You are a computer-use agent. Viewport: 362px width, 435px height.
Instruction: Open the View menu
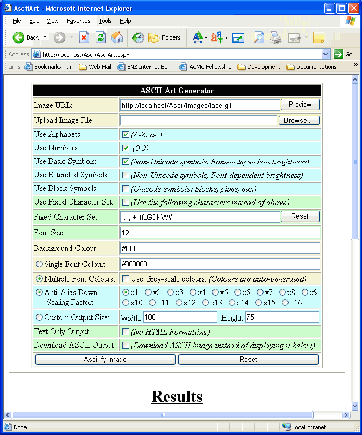pyautogui.click(x=52, y=21)
